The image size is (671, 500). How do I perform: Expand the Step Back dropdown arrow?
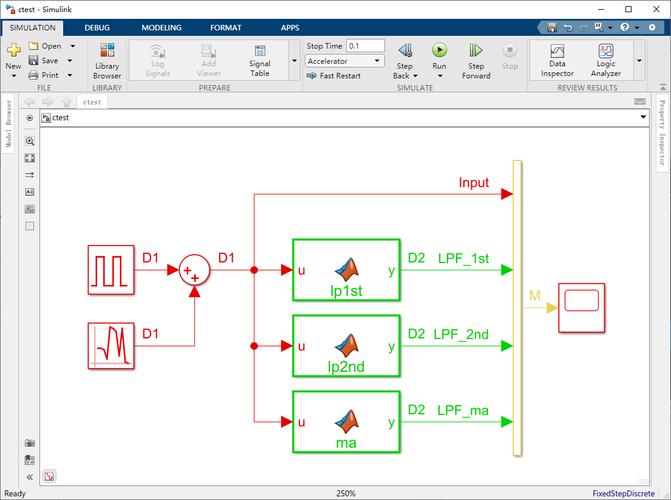(x=416, y=76)
